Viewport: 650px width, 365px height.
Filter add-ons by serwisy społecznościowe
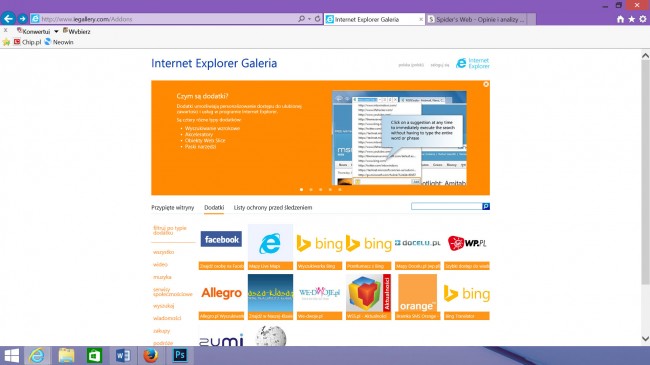pyautogui.click(x=172, y=292)
